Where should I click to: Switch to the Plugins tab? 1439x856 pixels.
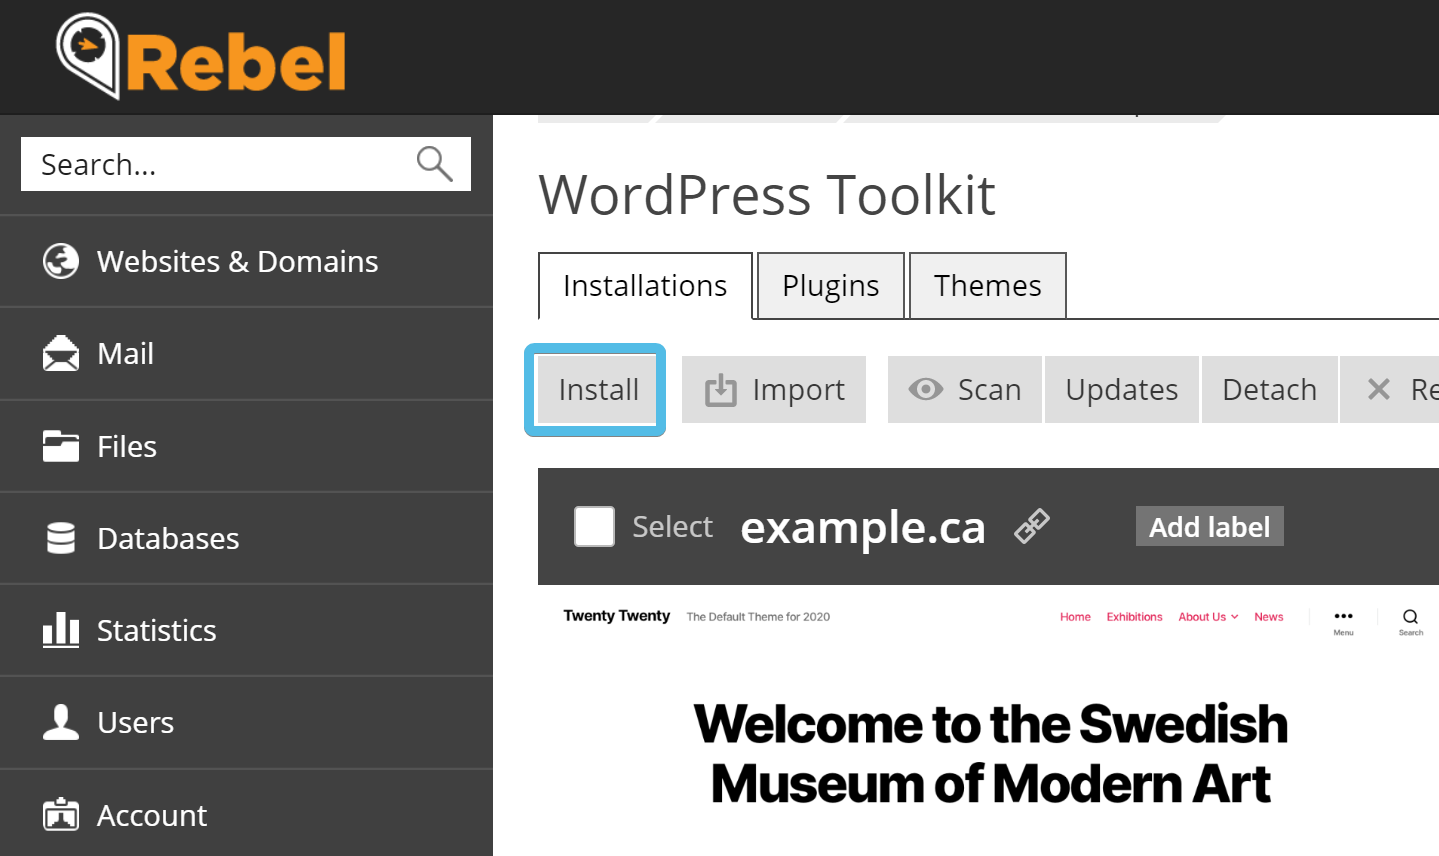[831, 286]
